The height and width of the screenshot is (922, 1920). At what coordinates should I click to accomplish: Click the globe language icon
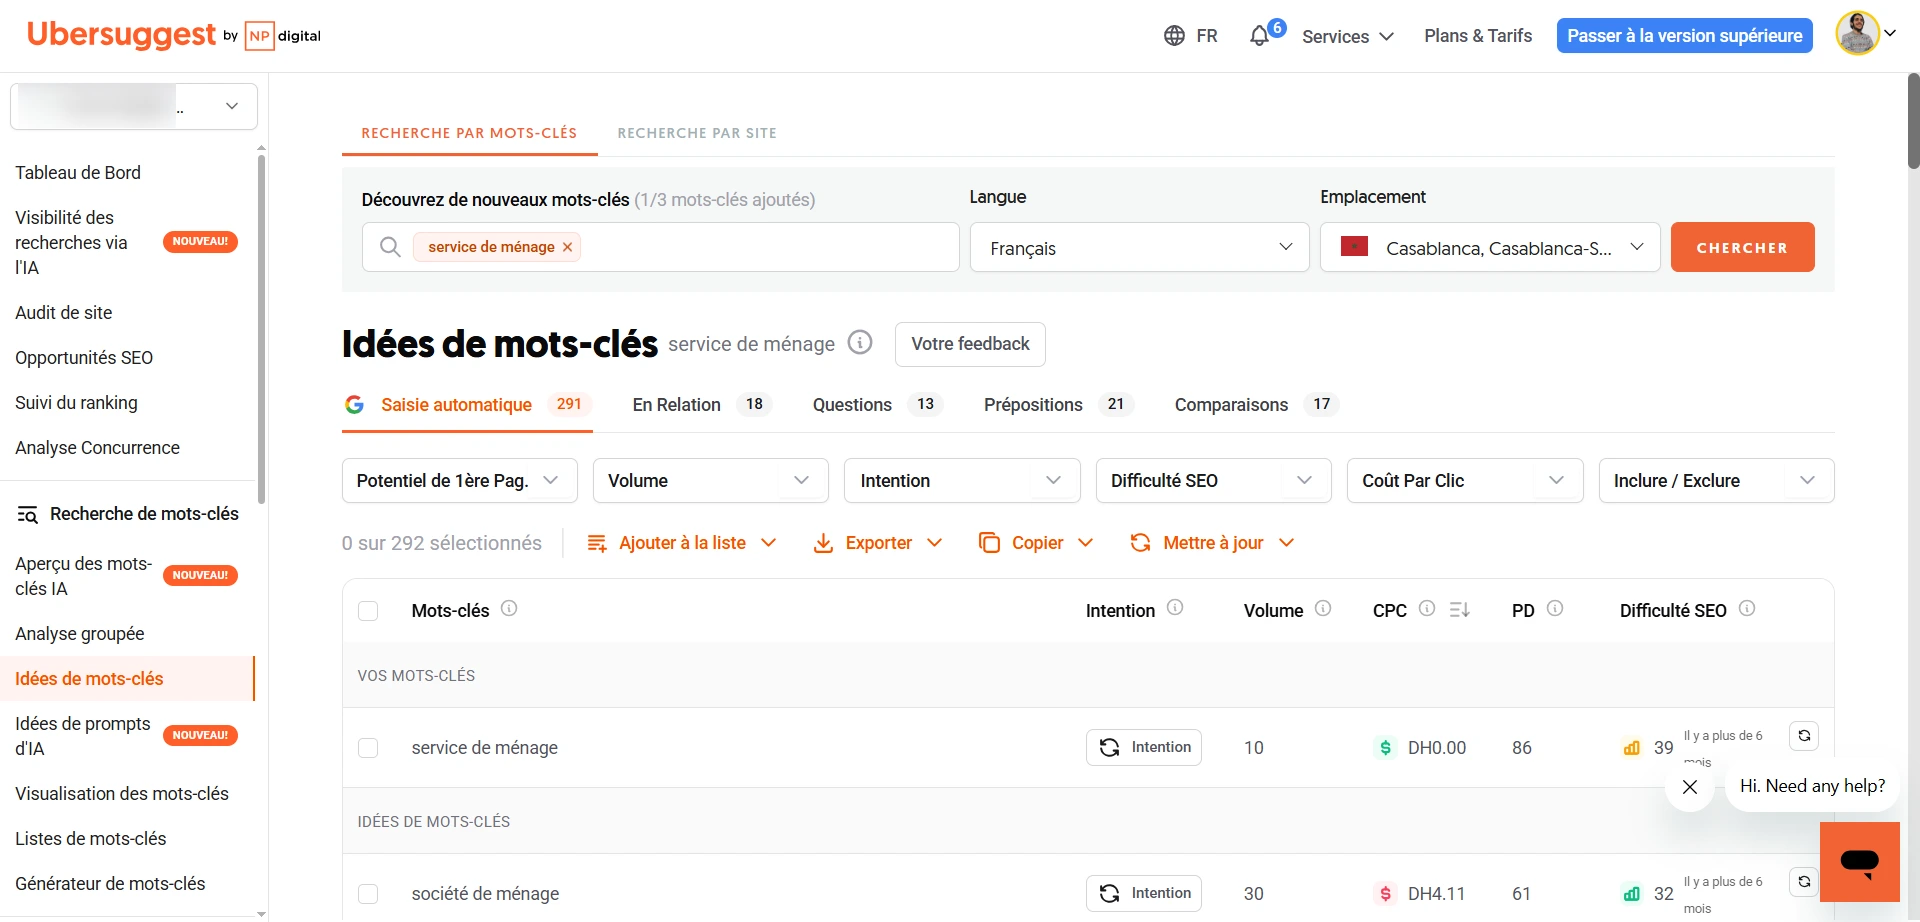(x=1174, y=36)
